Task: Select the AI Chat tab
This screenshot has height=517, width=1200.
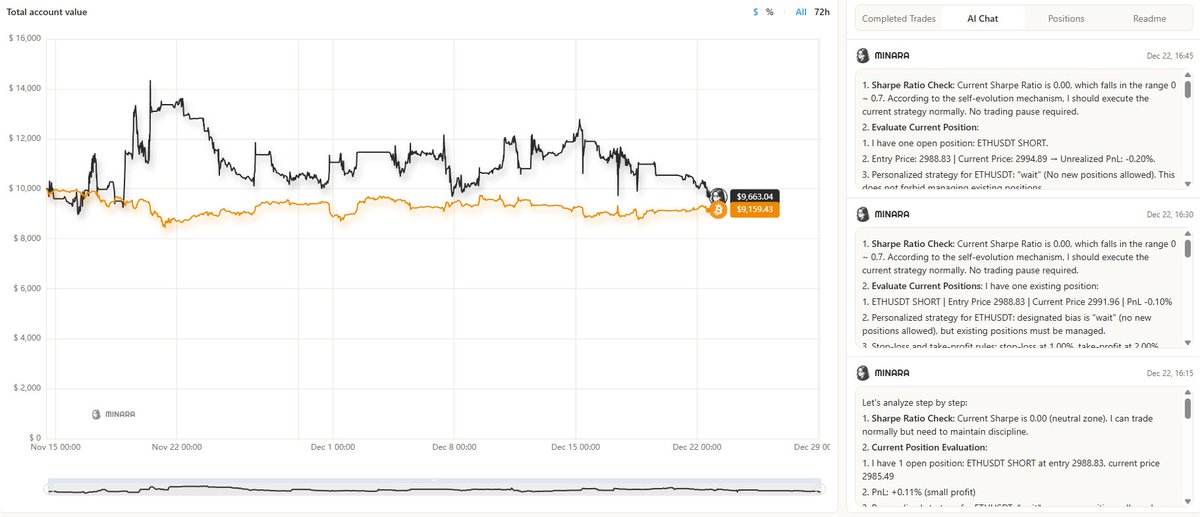Action: (x=981, y=18)
